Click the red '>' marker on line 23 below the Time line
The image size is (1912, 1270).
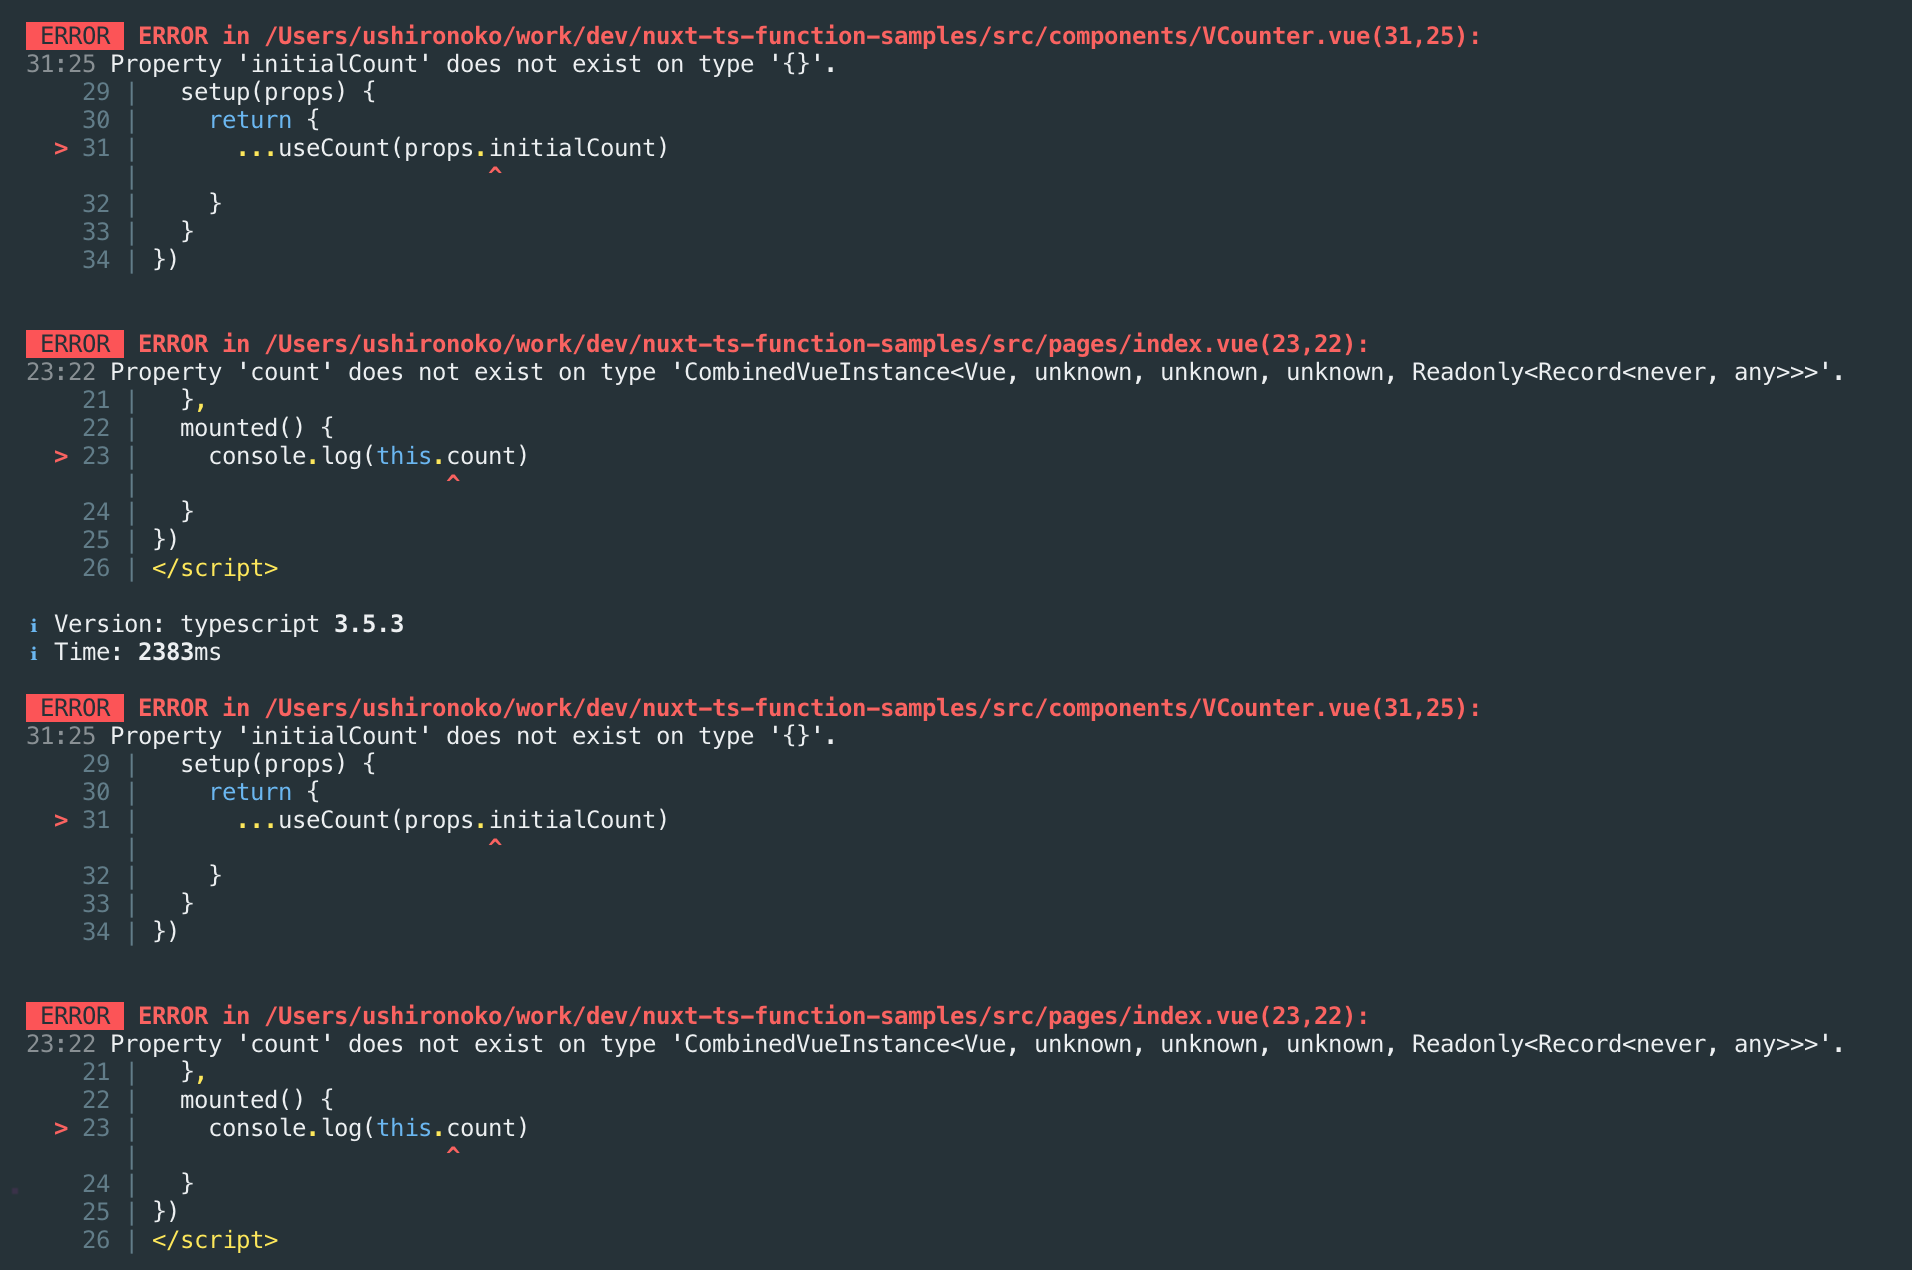pos(61,1128)
